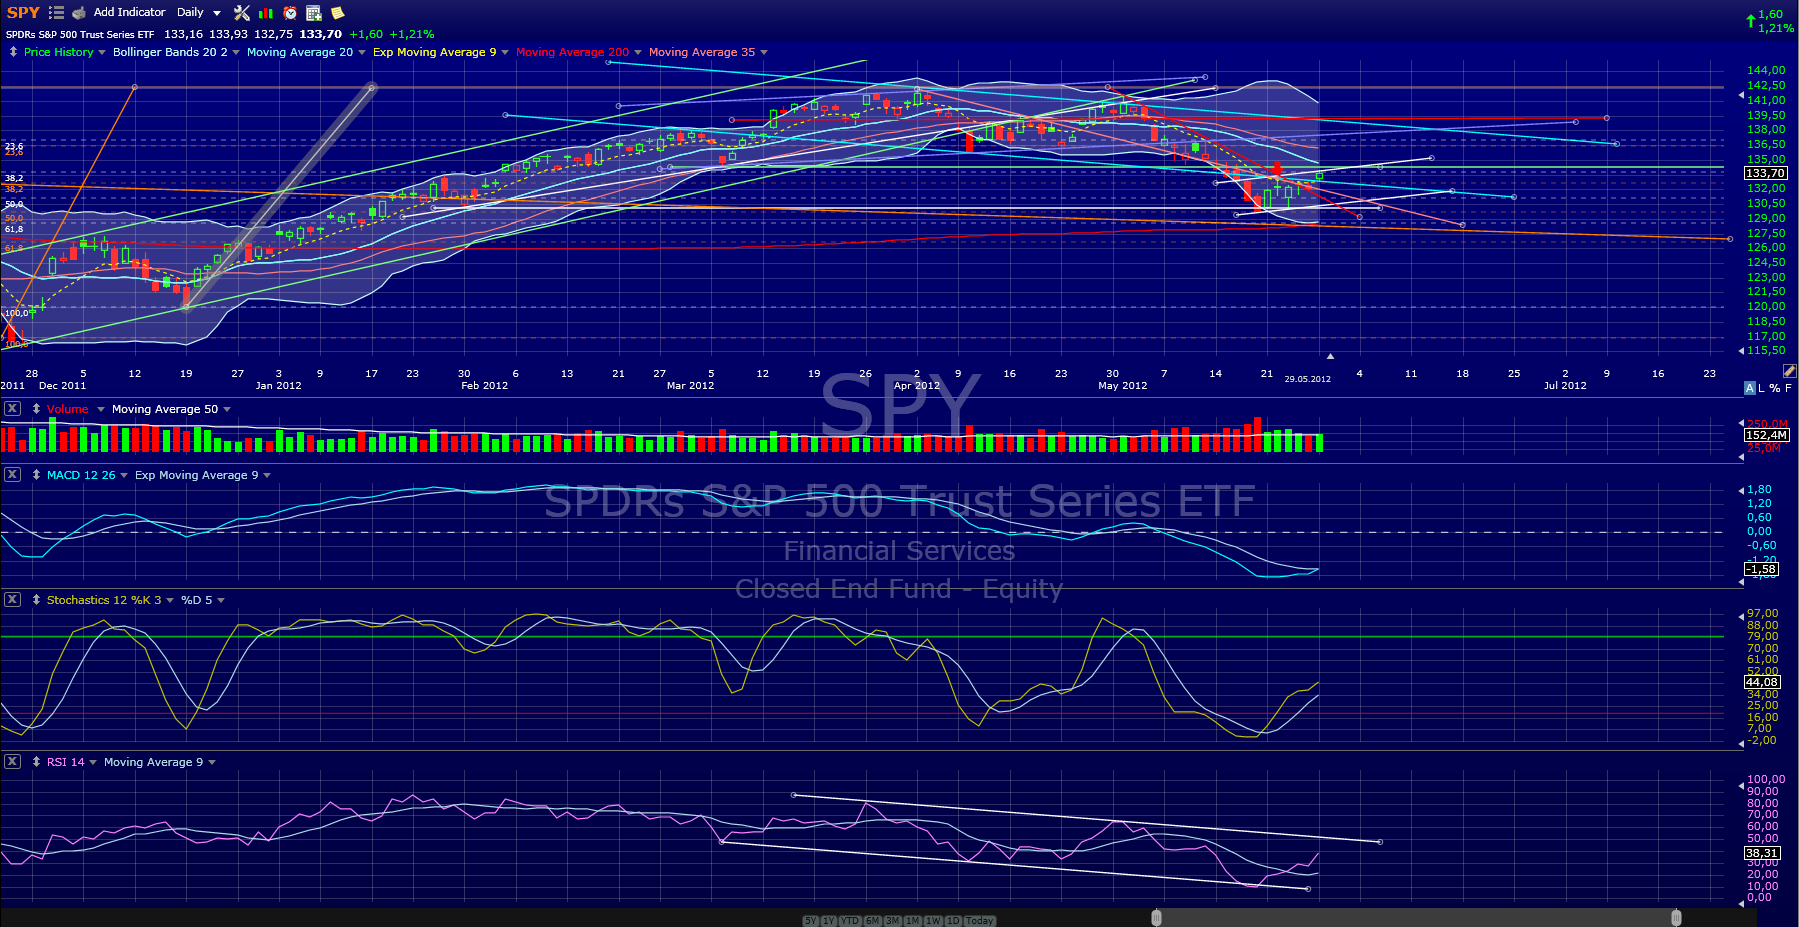Select the 1M time range
The image size is (1799, 927).
[x=913, y=920]
